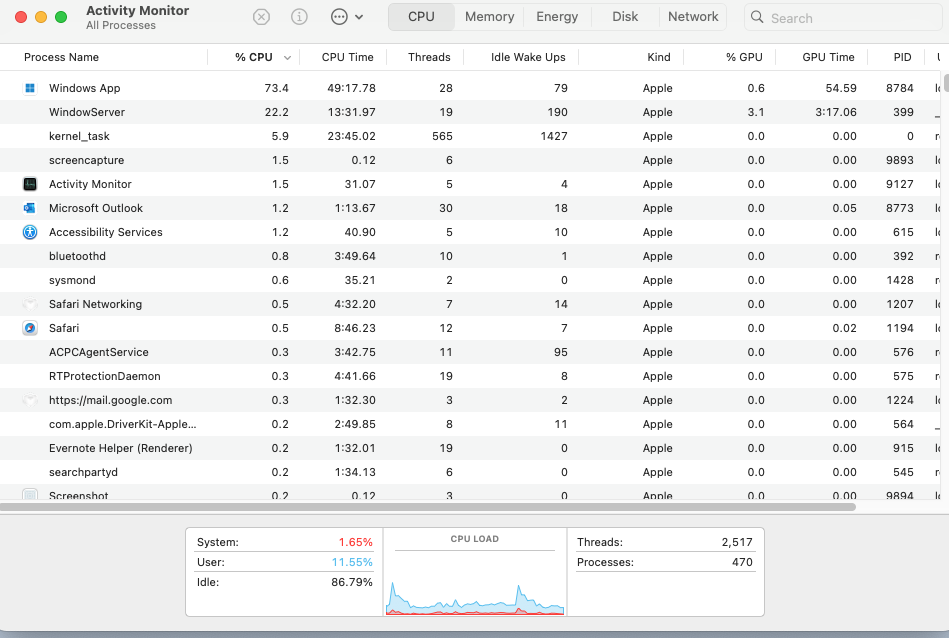Click the System 1.65% value
This screenshot has width=949, height=638.
pyautogui.click(x=355, y=542)
